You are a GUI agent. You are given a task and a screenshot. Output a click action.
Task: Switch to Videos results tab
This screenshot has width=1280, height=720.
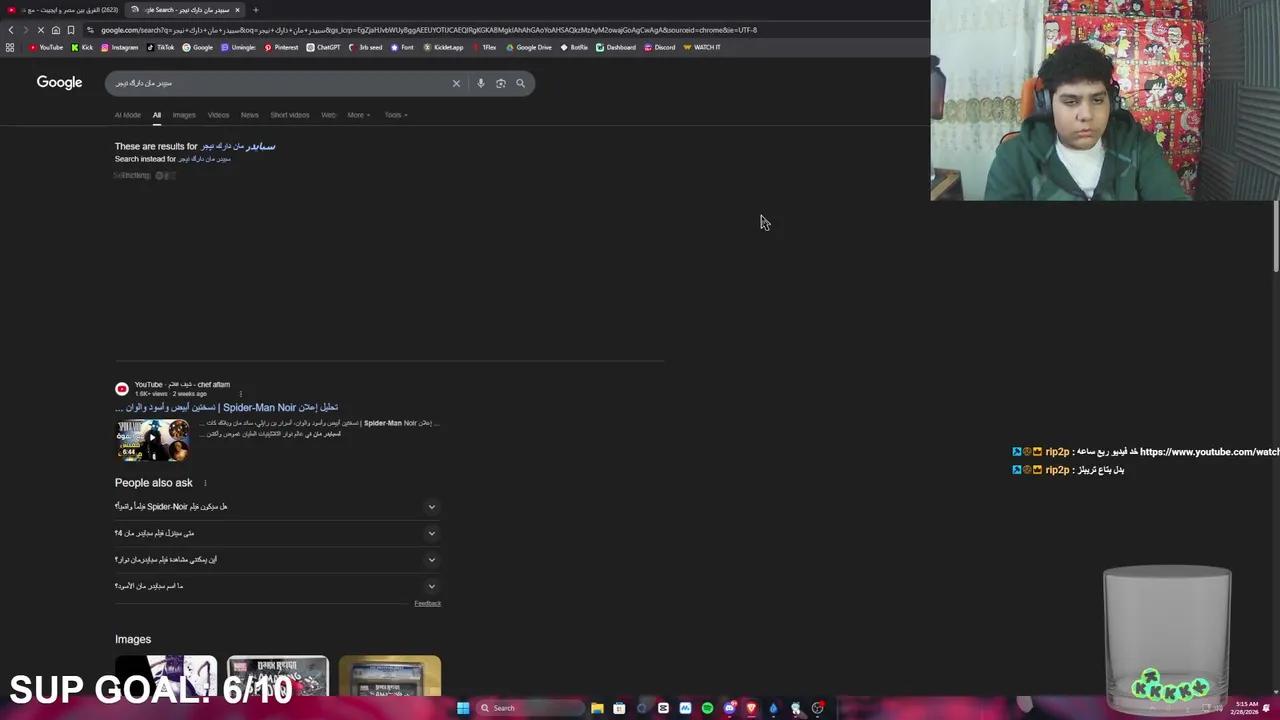pyautogui.click(x=218, y=115)
